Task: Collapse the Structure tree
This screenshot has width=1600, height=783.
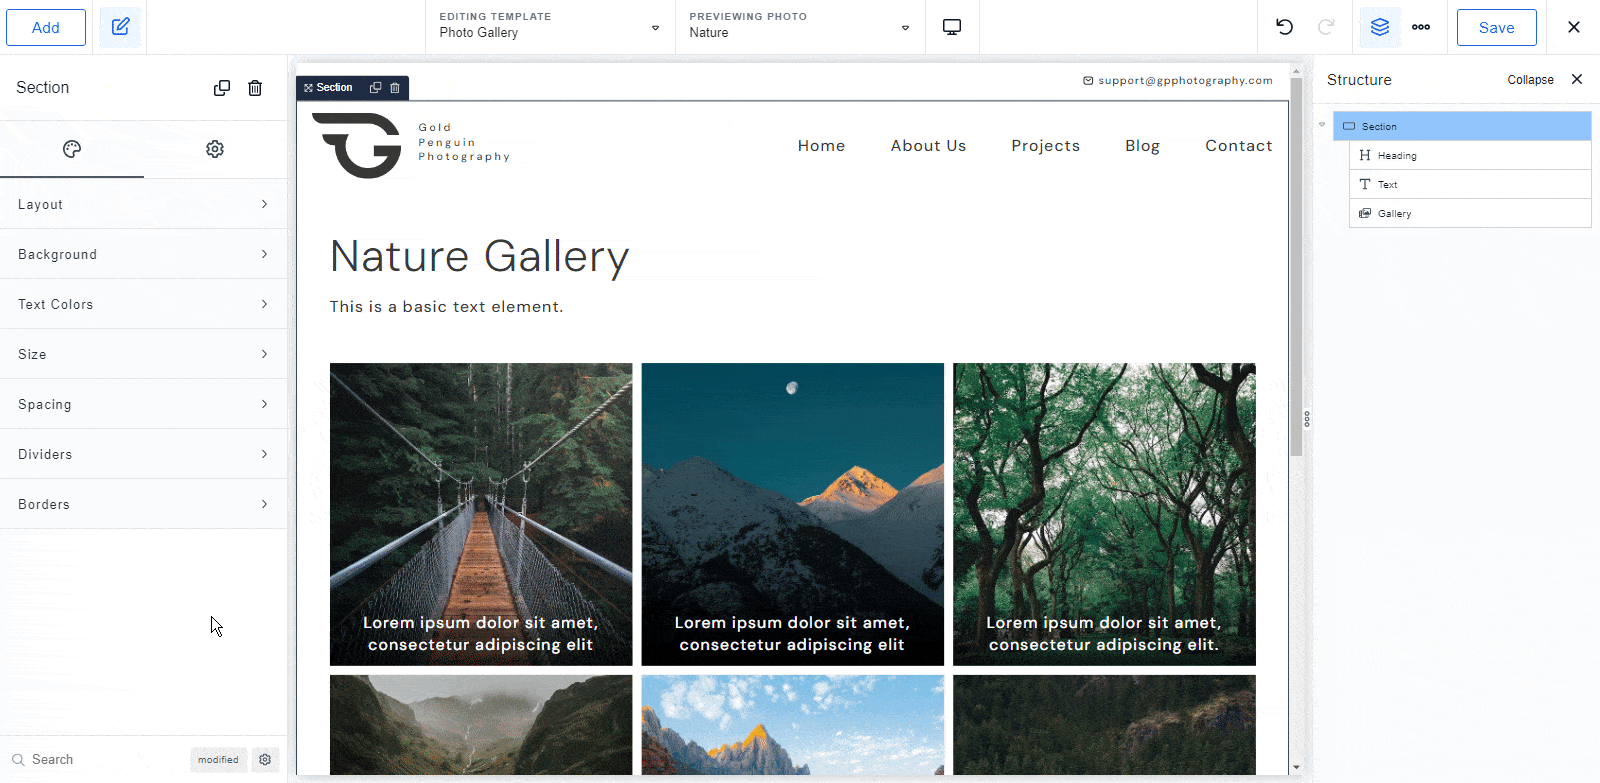Action: pos(1530,80)
